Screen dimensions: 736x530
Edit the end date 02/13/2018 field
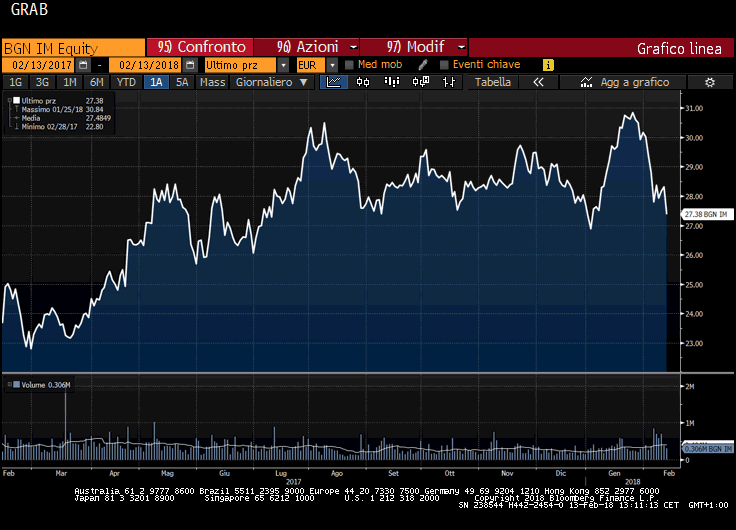[x=146, y=65]
